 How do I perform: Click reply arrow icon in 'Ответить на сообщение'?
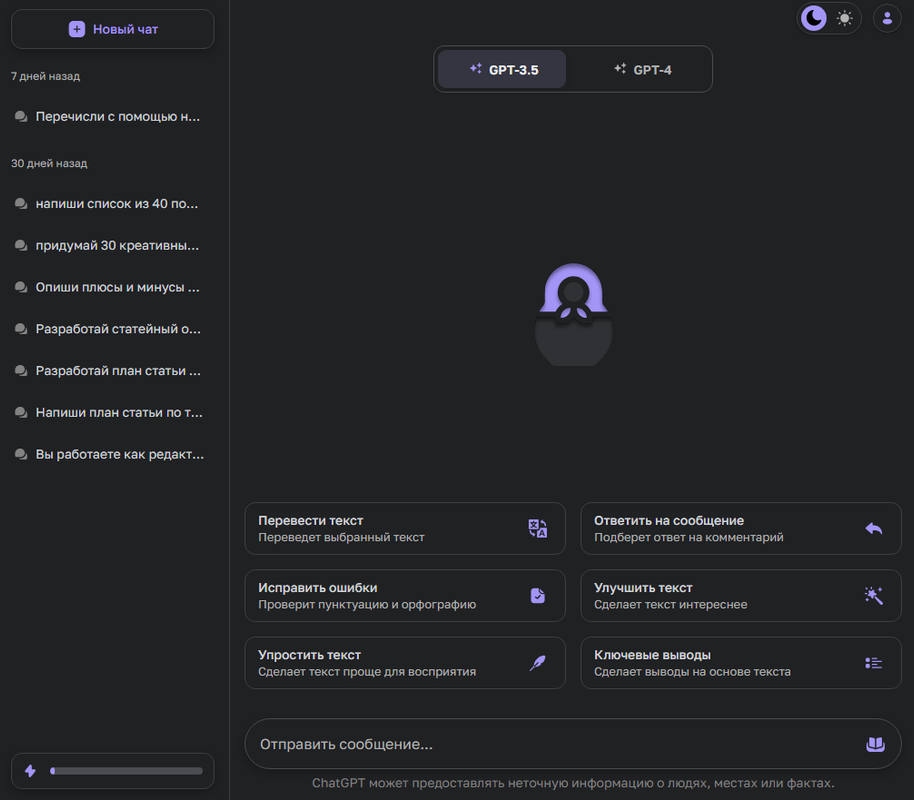[x=874, y=528]
